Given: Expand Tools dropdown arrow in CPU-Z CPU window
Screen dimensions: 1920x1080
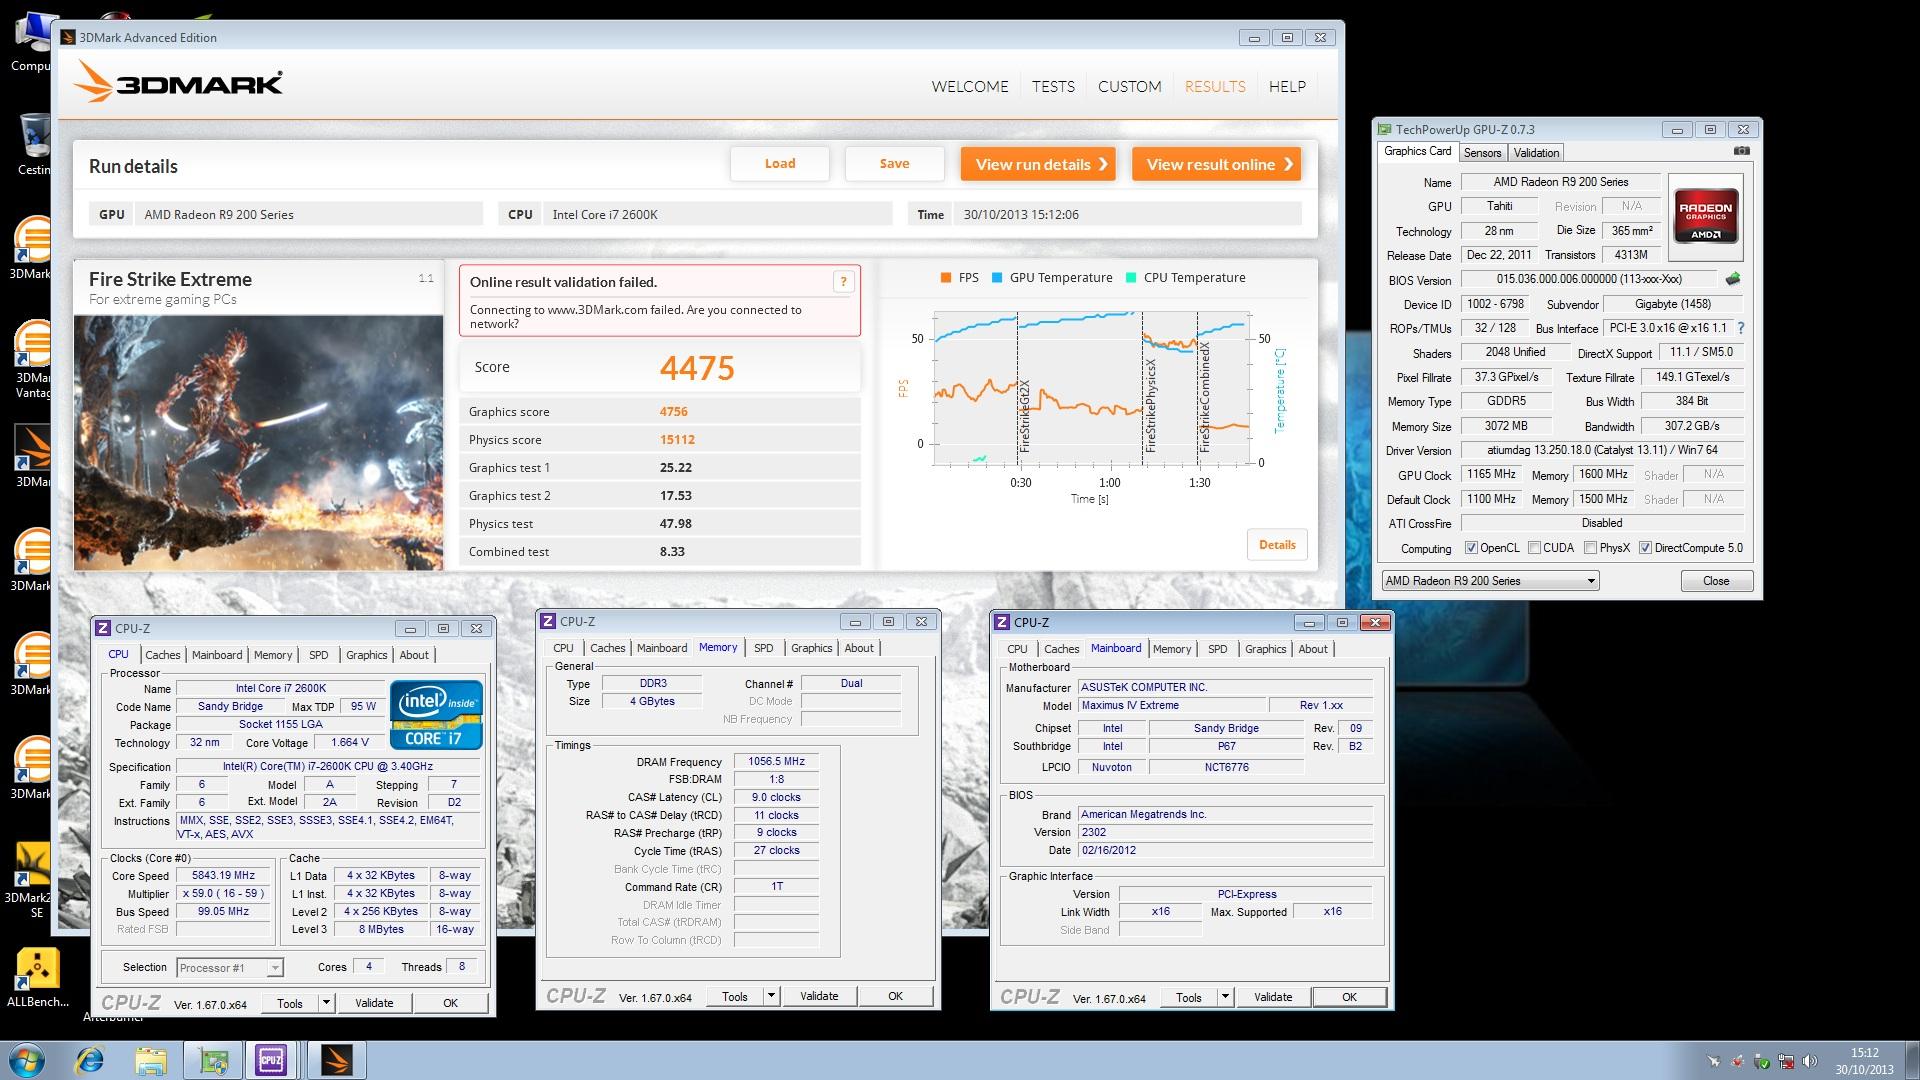Looking at the screenshot, I should 326,1003.
